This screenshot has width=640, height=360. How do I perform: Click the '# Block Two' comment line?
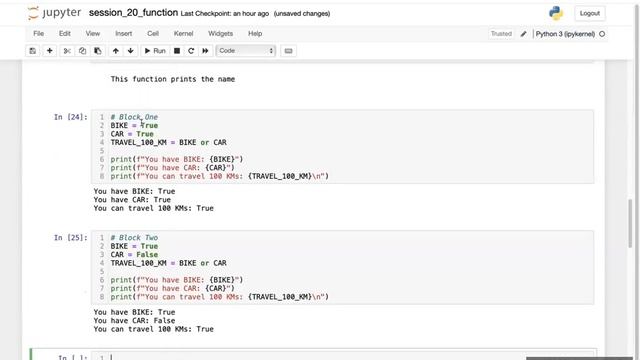(134, 238)
